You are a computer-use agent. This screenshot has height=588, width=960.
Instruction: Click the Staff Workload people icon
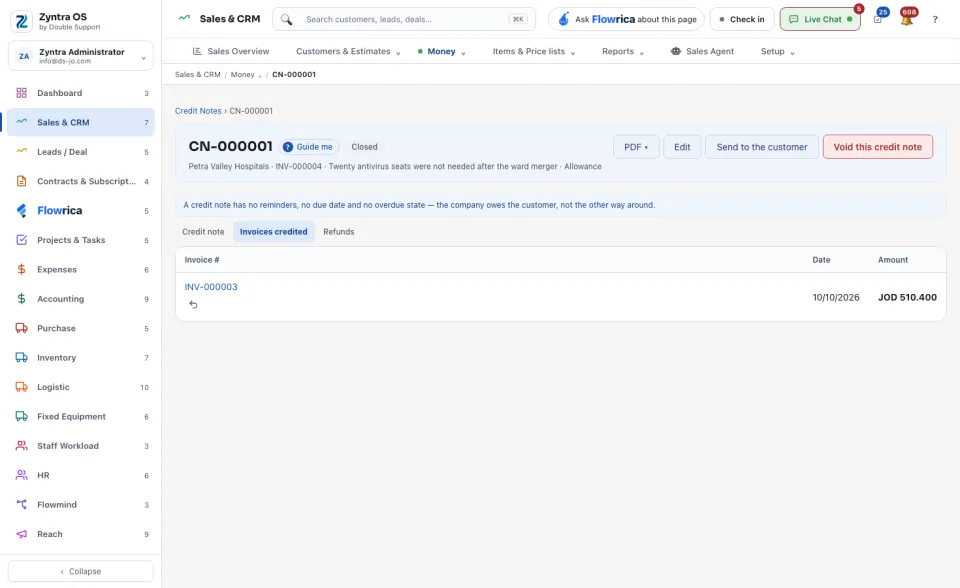(x=21, y=445)
